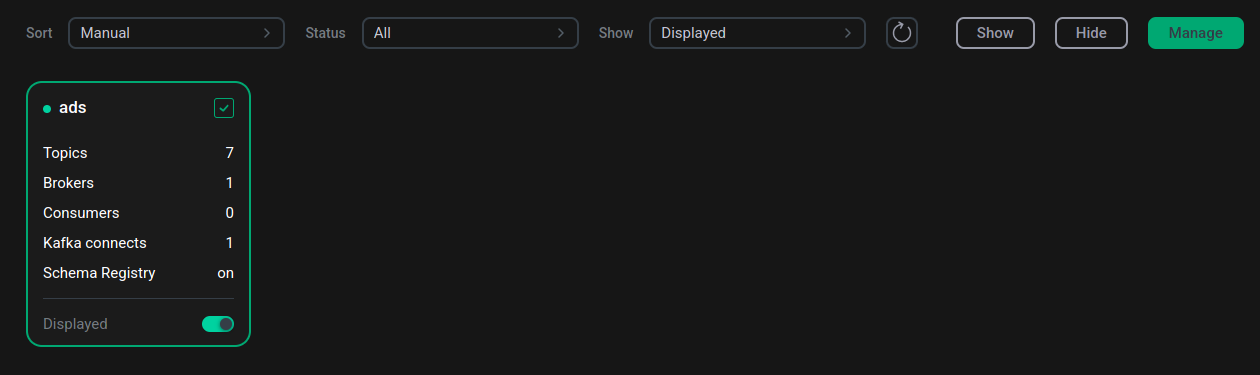Click the Displayed label in the card footer
This screenshot has width=1260, height=375.
75,324
